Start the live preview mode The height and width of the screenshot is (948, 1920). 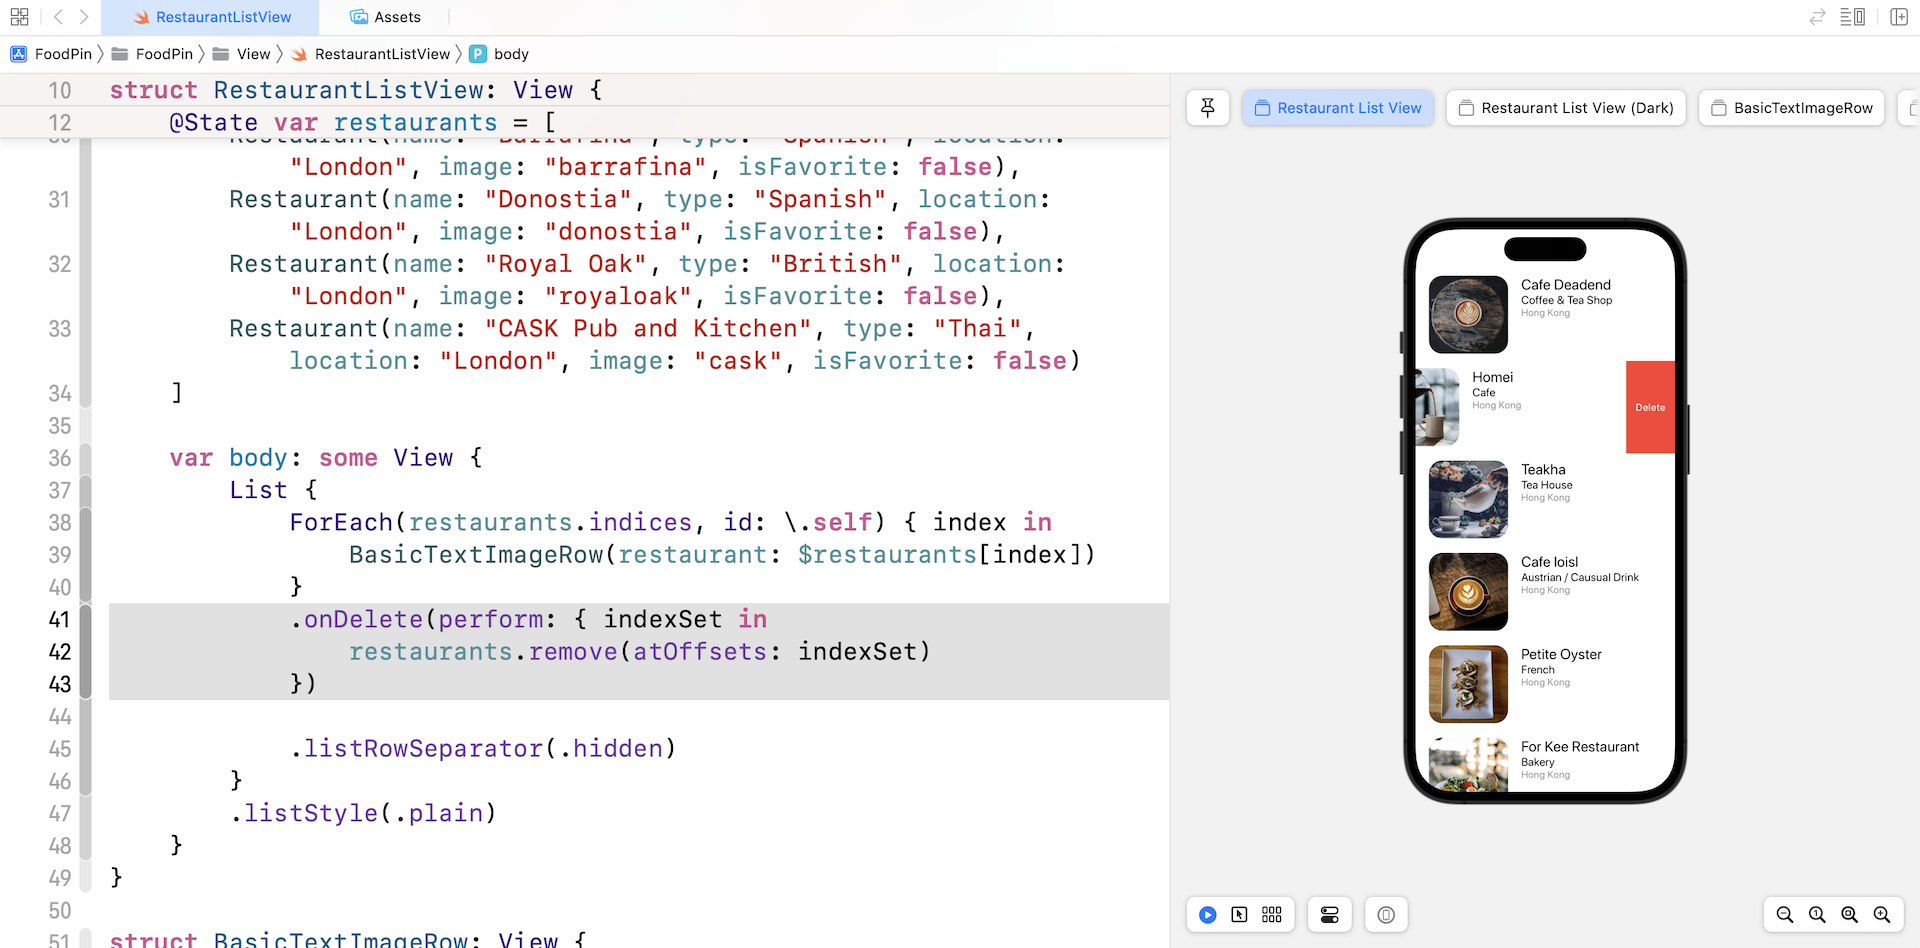pos(1208,915)
